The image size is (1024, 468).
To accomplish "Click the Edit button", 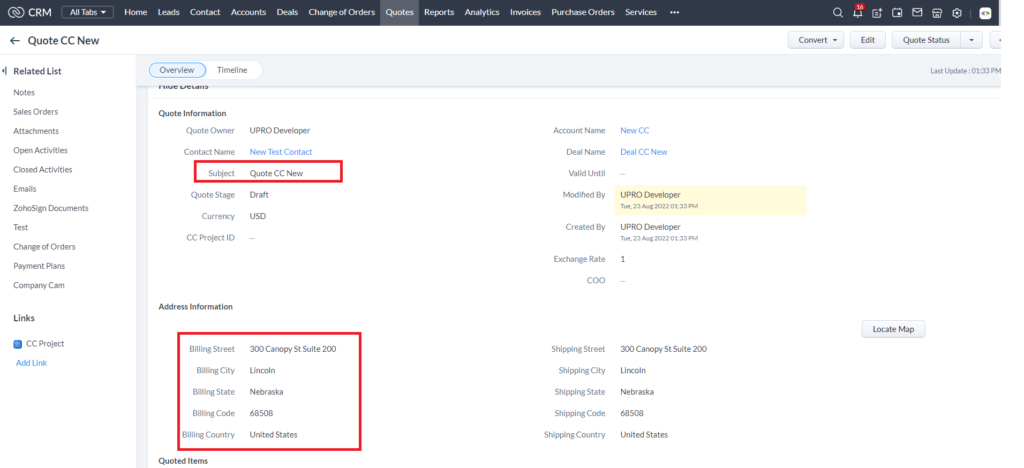I will pos(867,40).
